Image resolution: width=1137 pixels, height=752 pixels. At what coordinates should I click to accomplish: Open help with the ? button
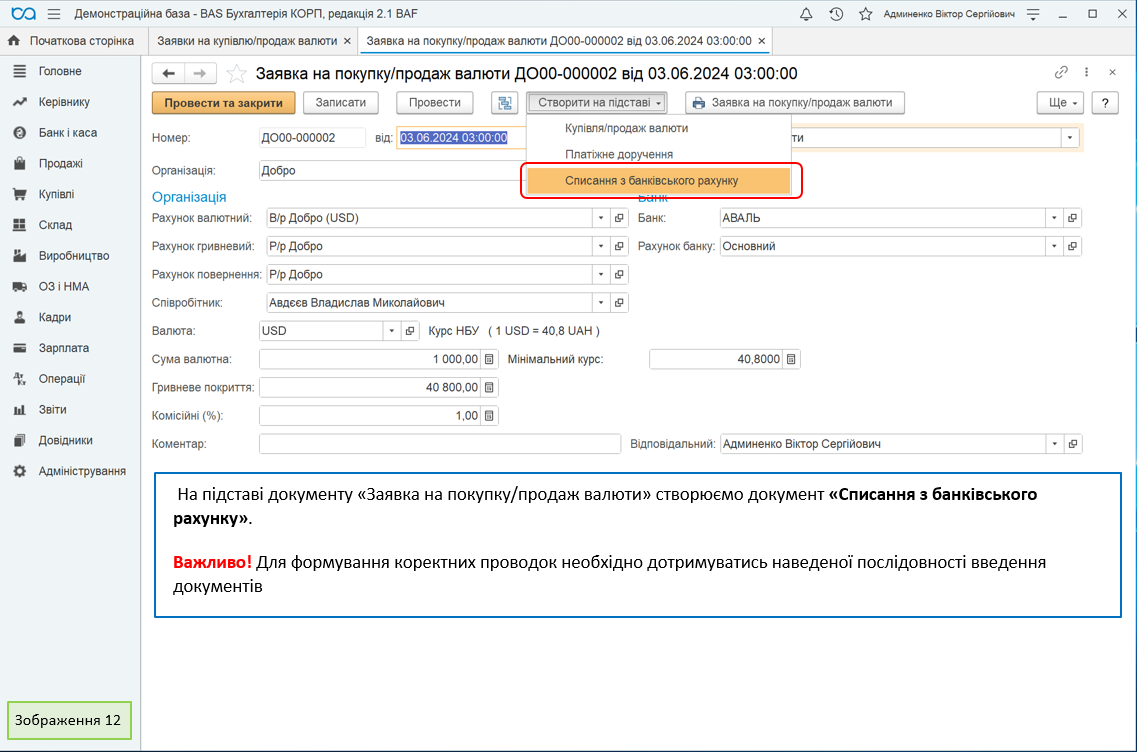click(1105, 103)
